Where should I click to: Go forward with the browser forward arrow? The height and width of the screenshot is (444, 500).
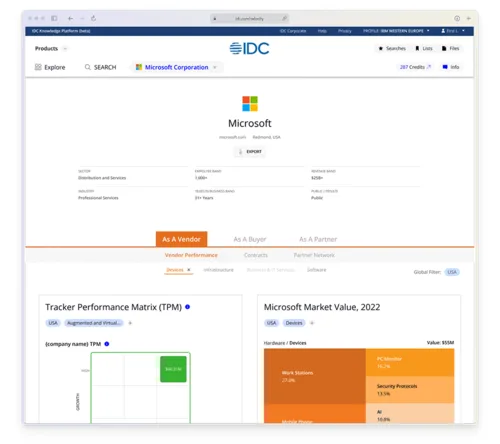click(82, 18)
